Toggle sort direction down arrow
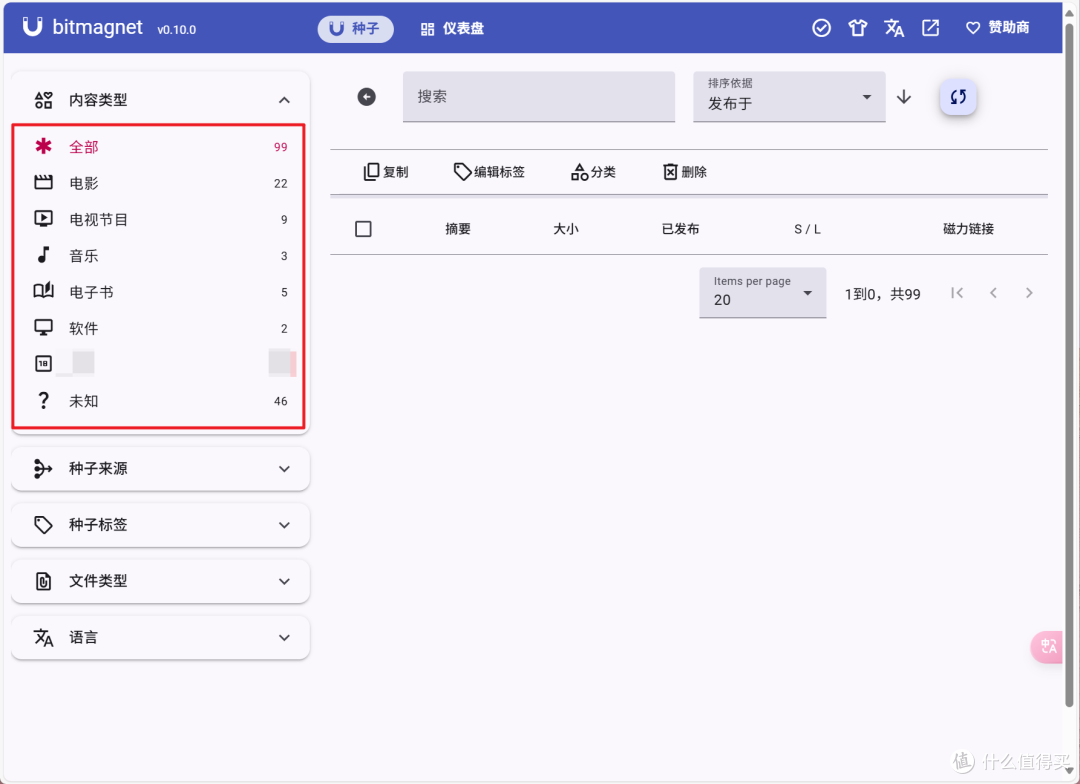Image resolution: width=1080 pixels, height=784 pixels. click(904, 97)
